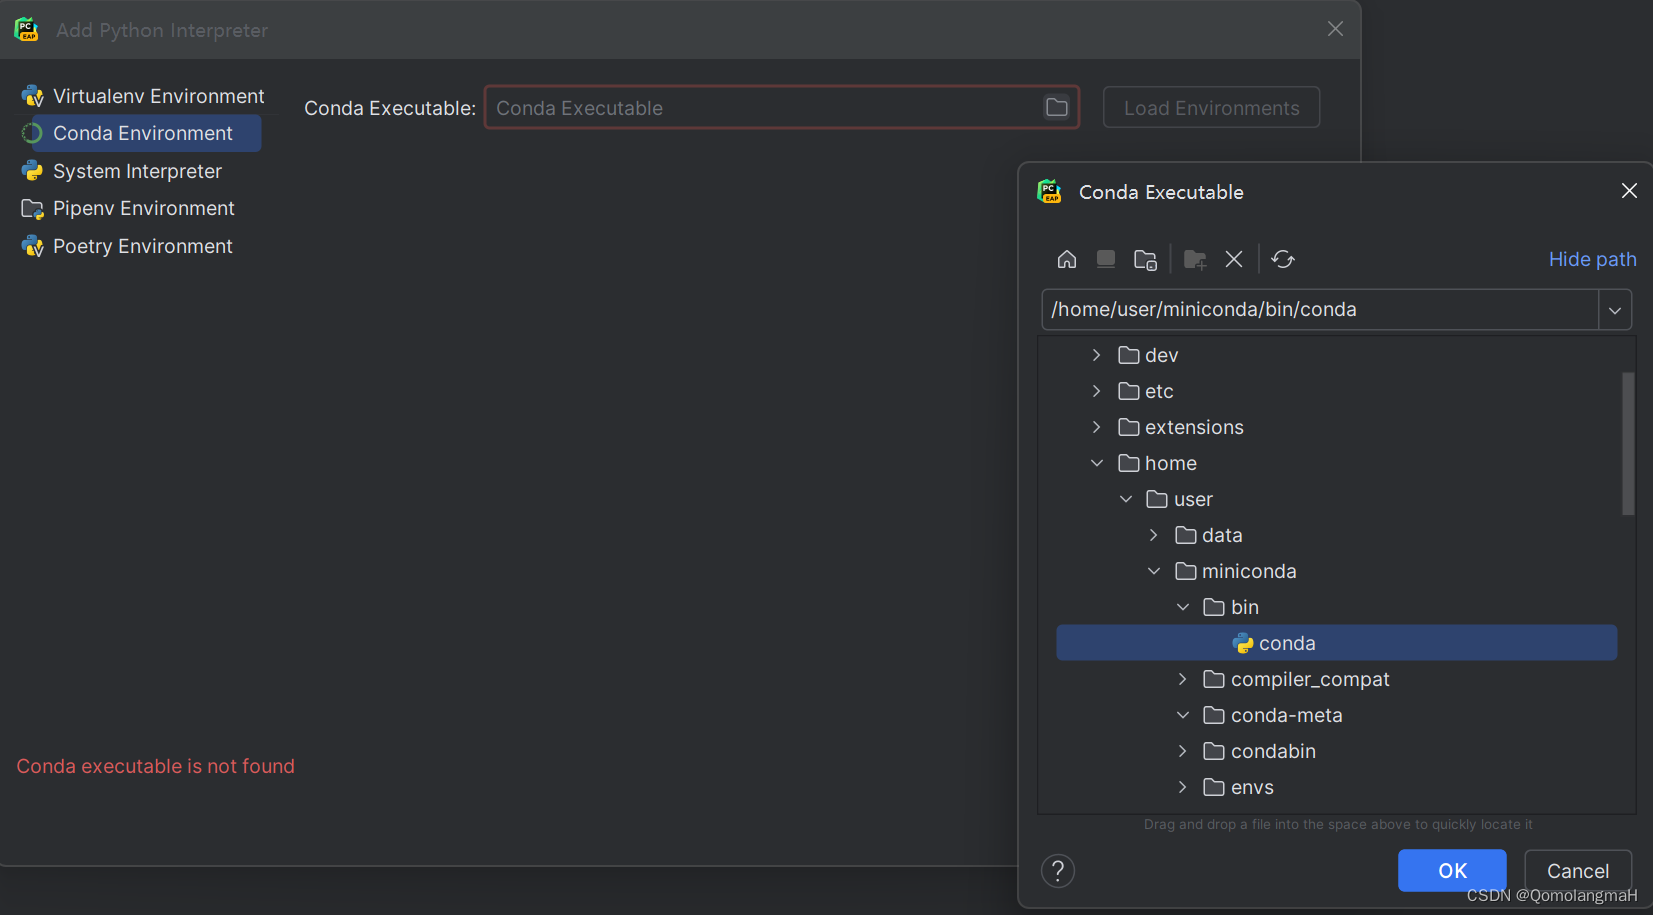Click the Home directory icon
Screen dimensions: 1653x915
click(x=1066, y=259)
